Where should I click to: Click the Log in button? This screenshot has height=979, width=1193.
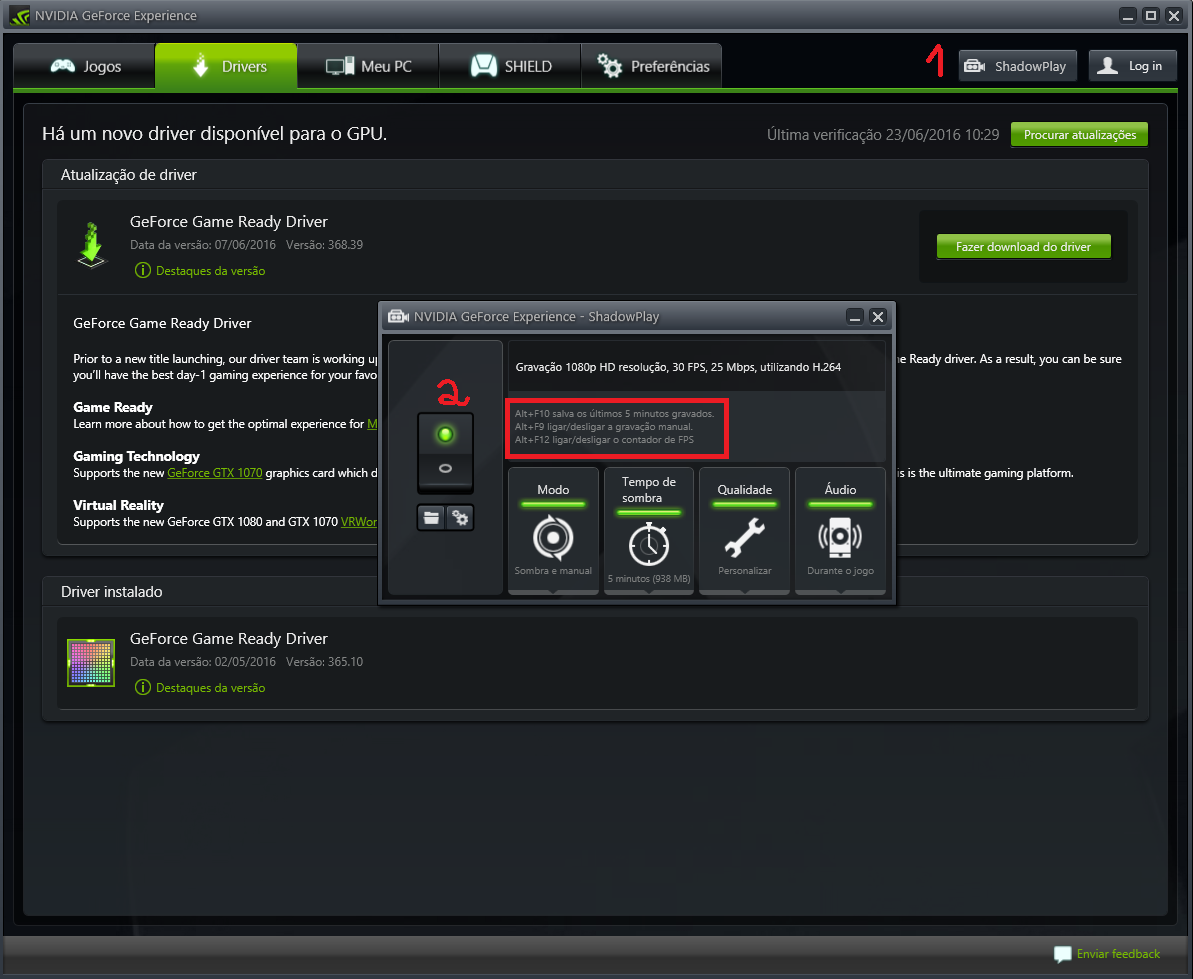(1132, 66)
